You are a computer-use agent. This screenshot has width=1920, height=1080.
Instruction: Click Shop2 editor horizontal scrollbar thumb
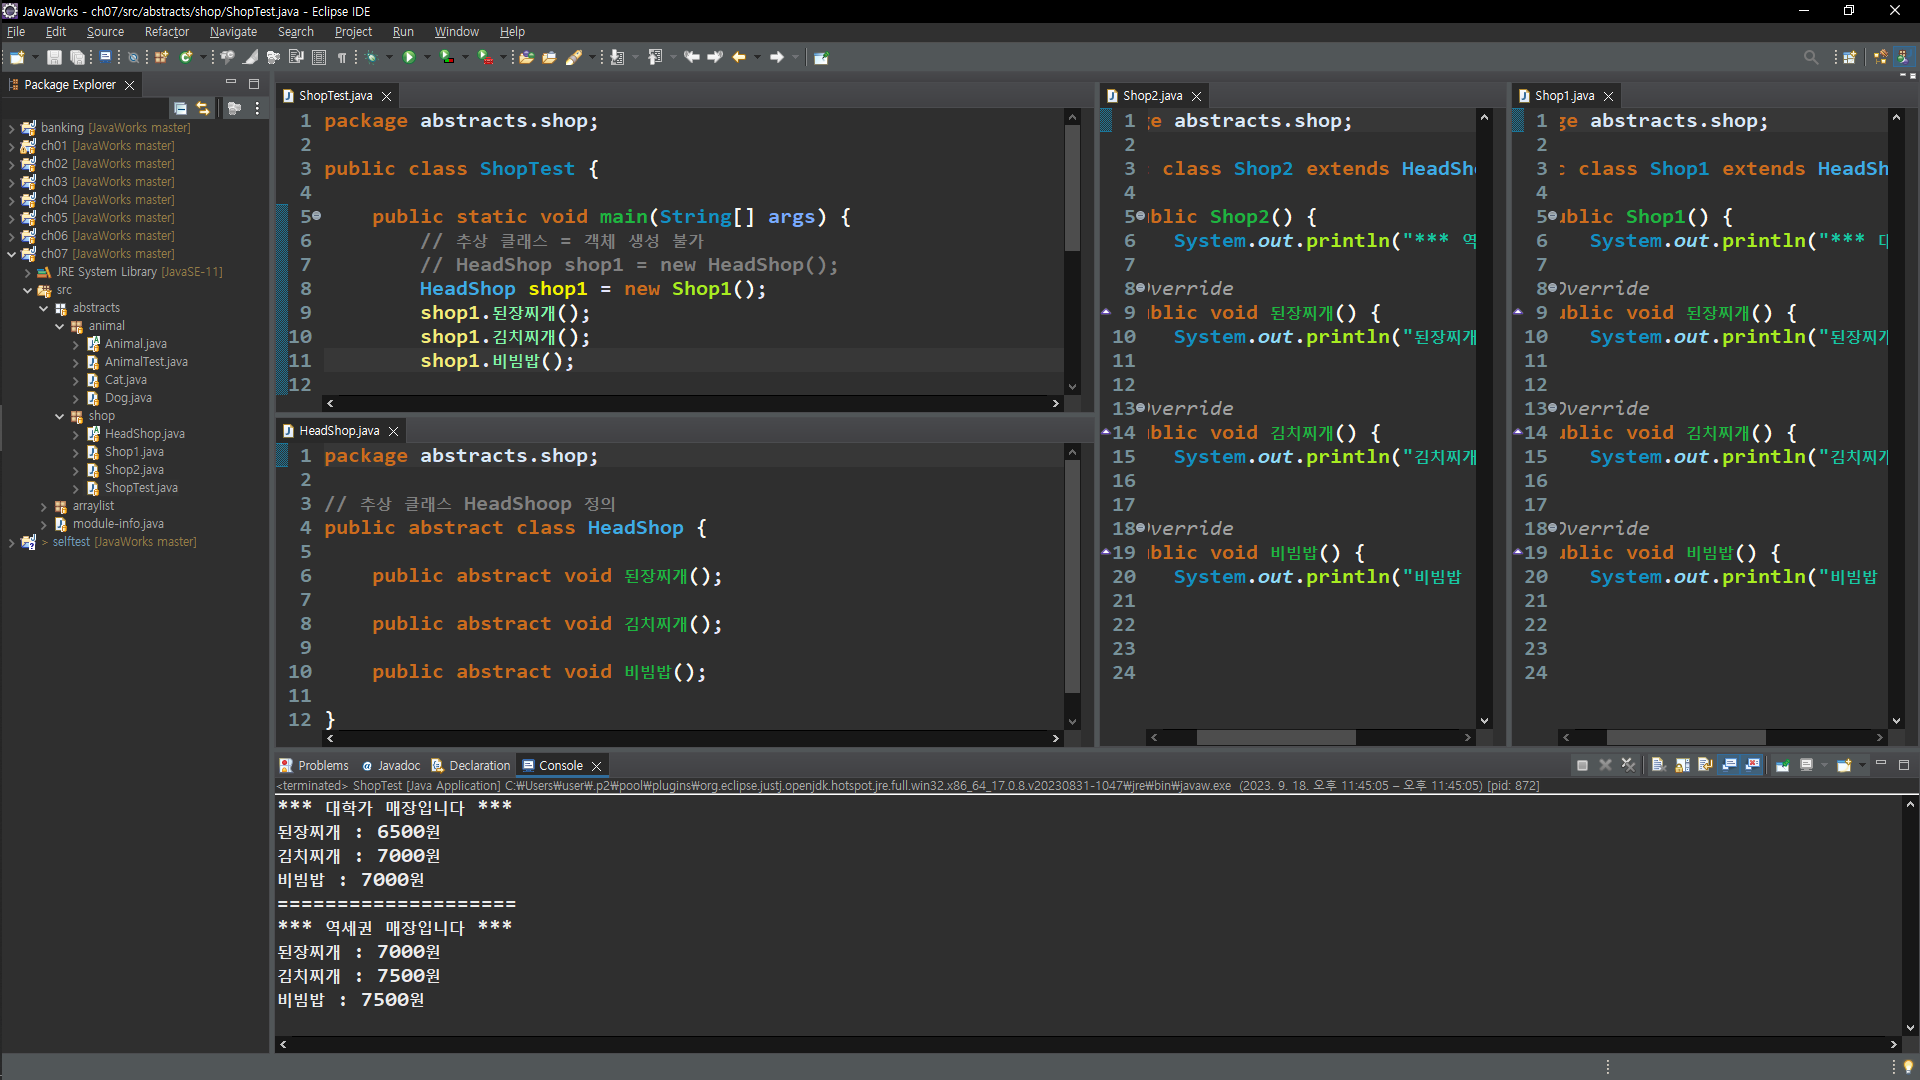(1275, 737)
